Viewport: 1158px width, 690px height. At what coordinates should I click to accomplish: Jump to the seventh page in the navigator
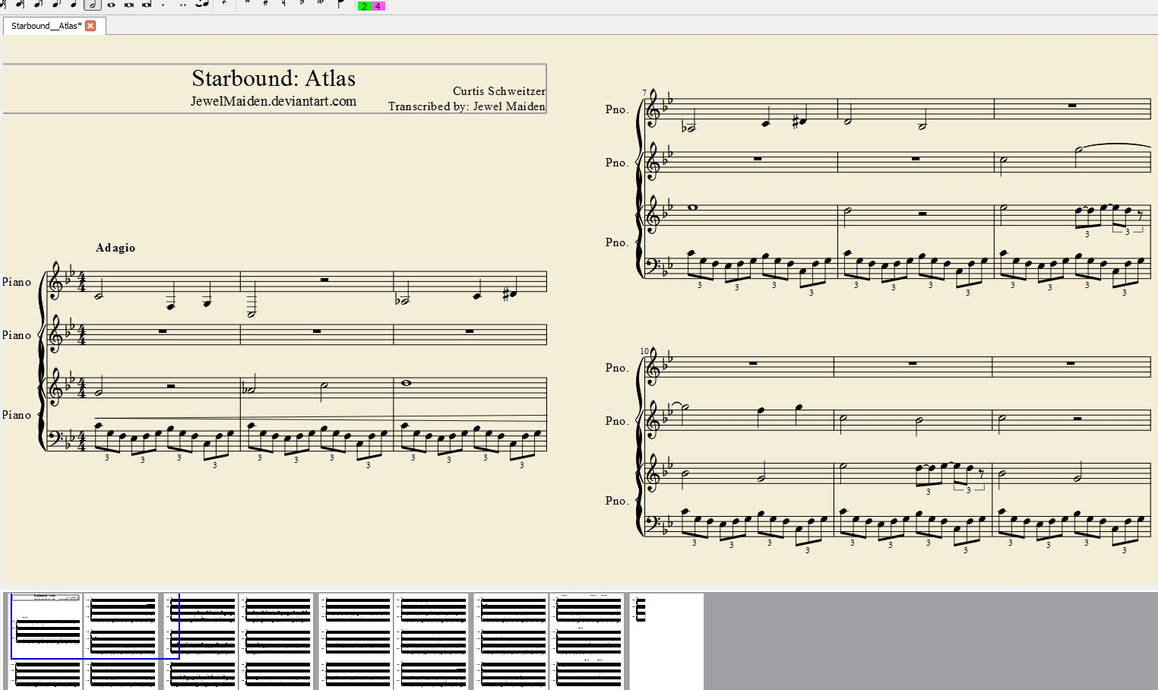click(511, 641)
